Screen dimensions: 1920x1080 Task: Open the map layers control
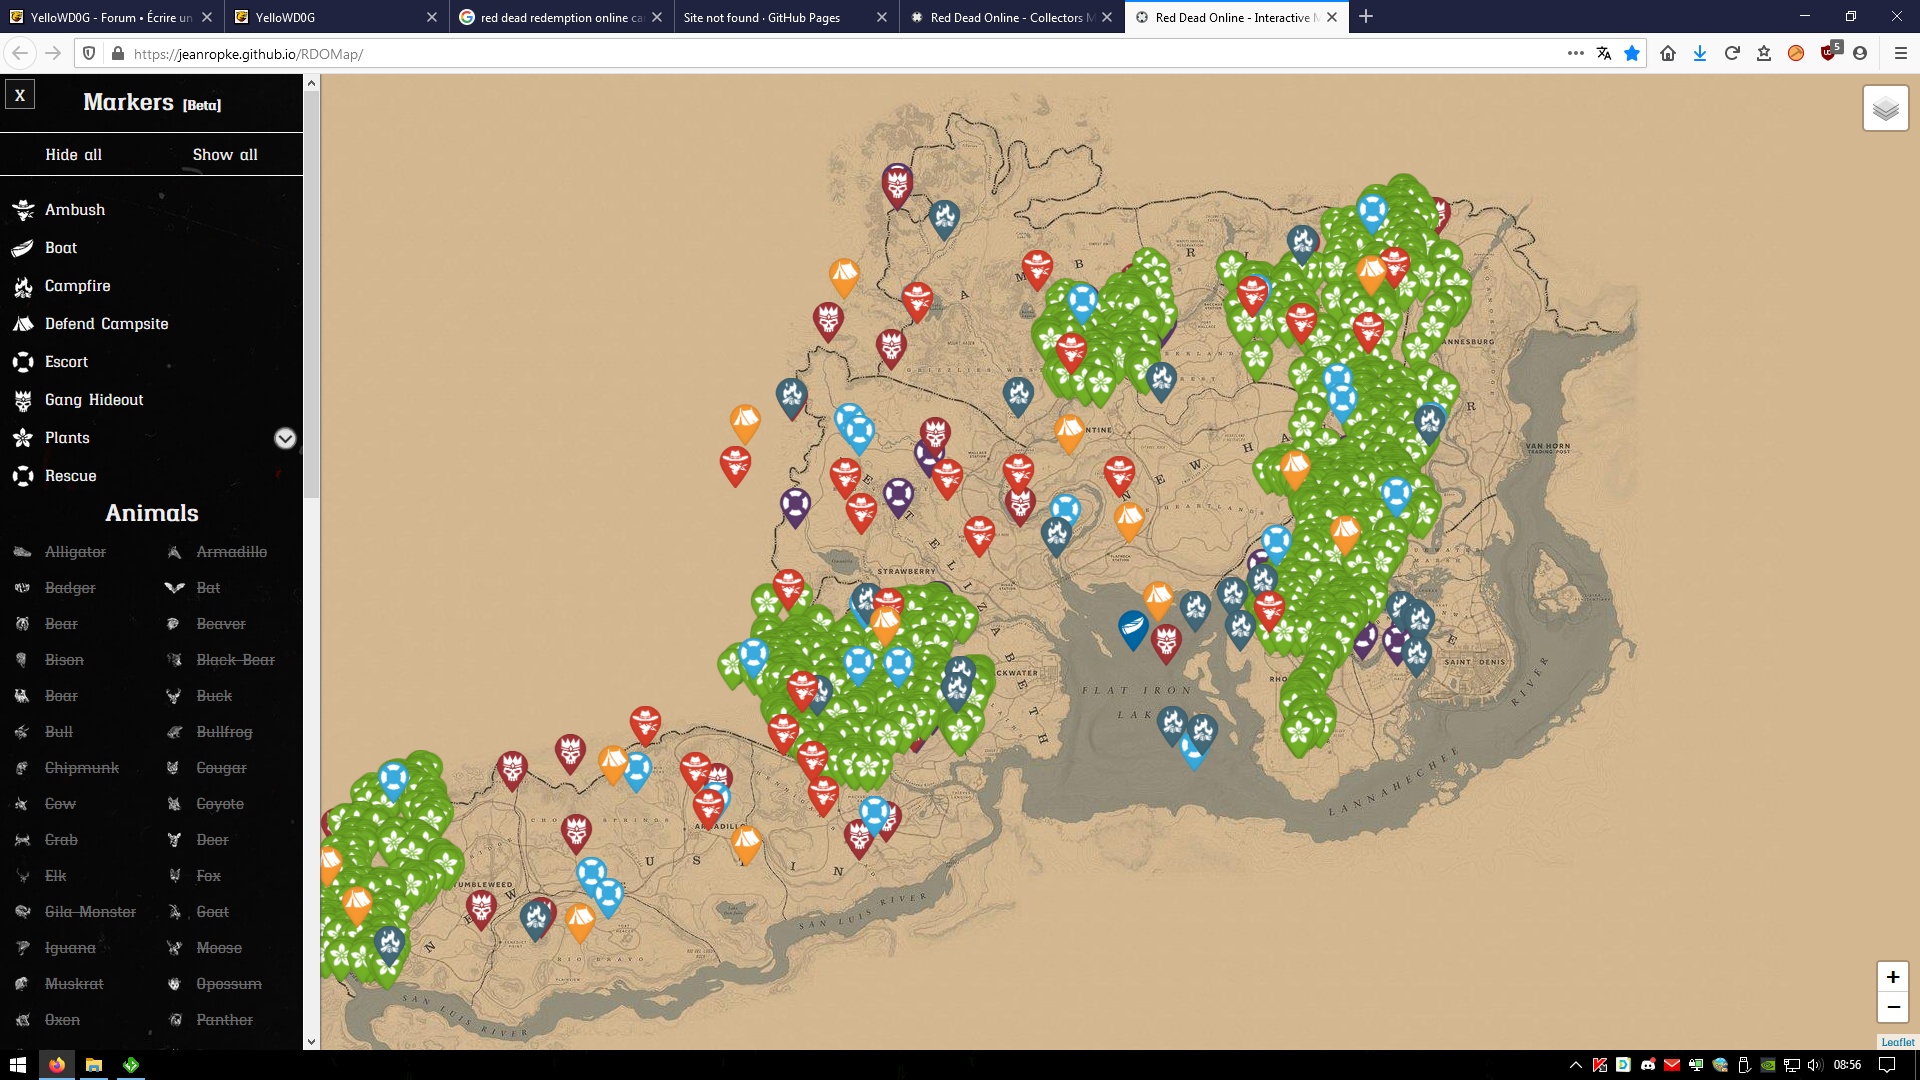click(x=1885, y=108)
